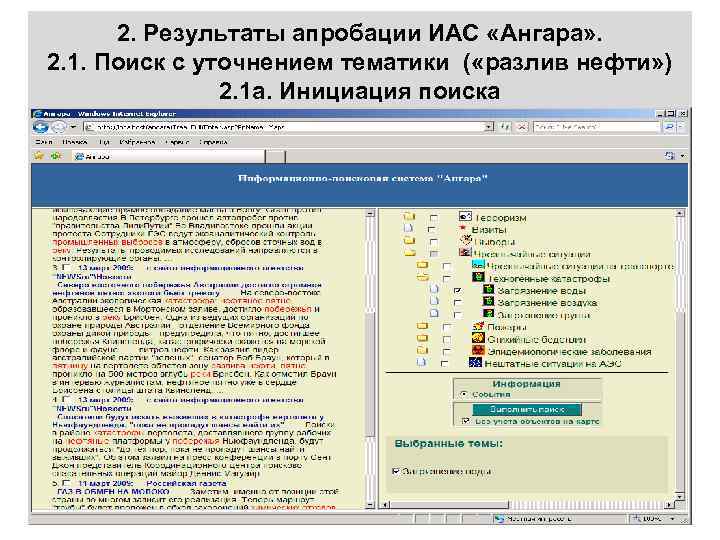Click the browser address bar field
Viewport: 720px width, 540px height.
286,127
